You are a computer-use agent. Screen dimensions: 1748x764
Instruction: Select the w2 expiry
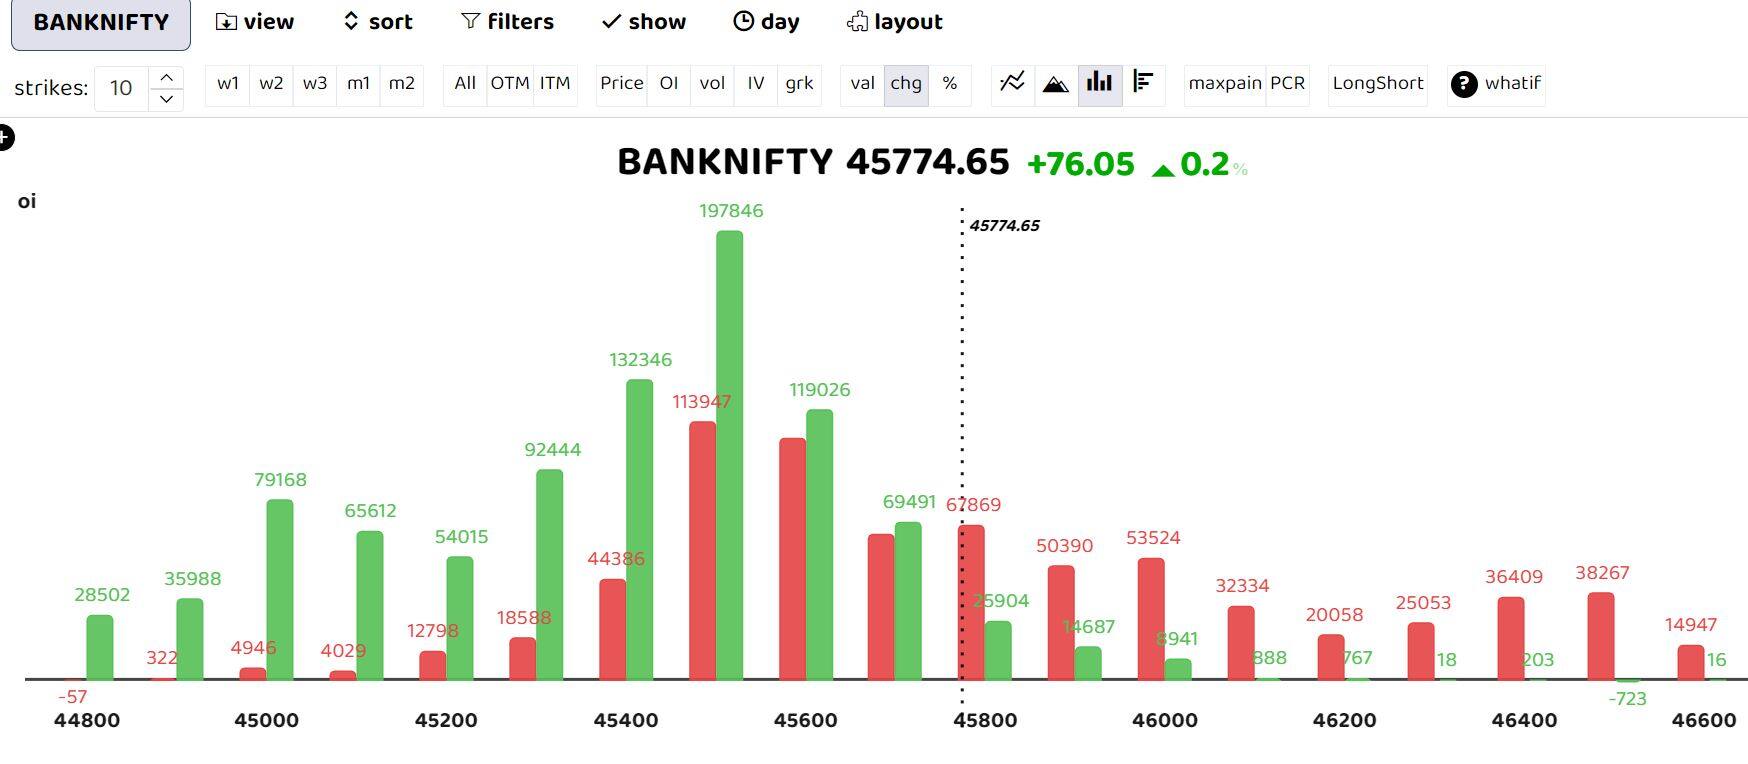[271, 84]
